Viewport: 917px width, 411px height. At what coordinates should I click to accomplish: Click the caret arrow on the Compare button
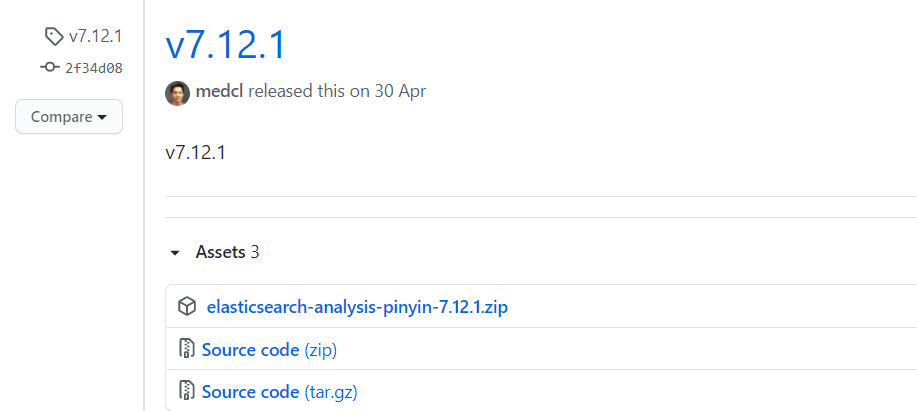102,118
